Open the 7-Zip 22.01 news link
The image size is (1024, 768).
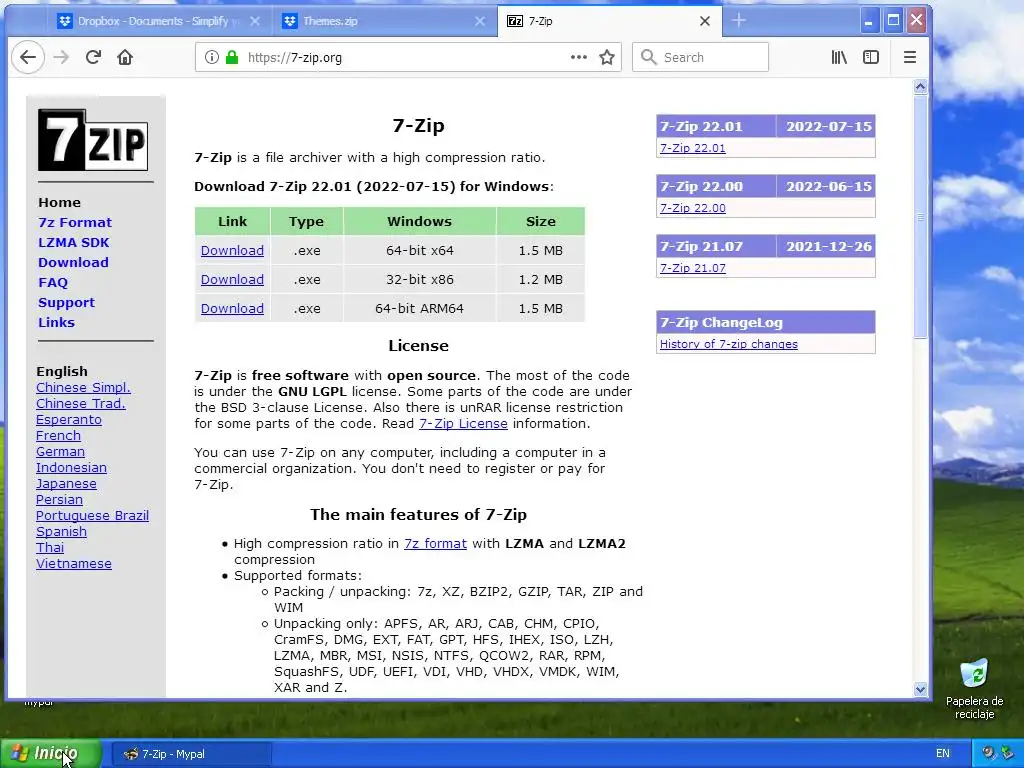(692, 148)
